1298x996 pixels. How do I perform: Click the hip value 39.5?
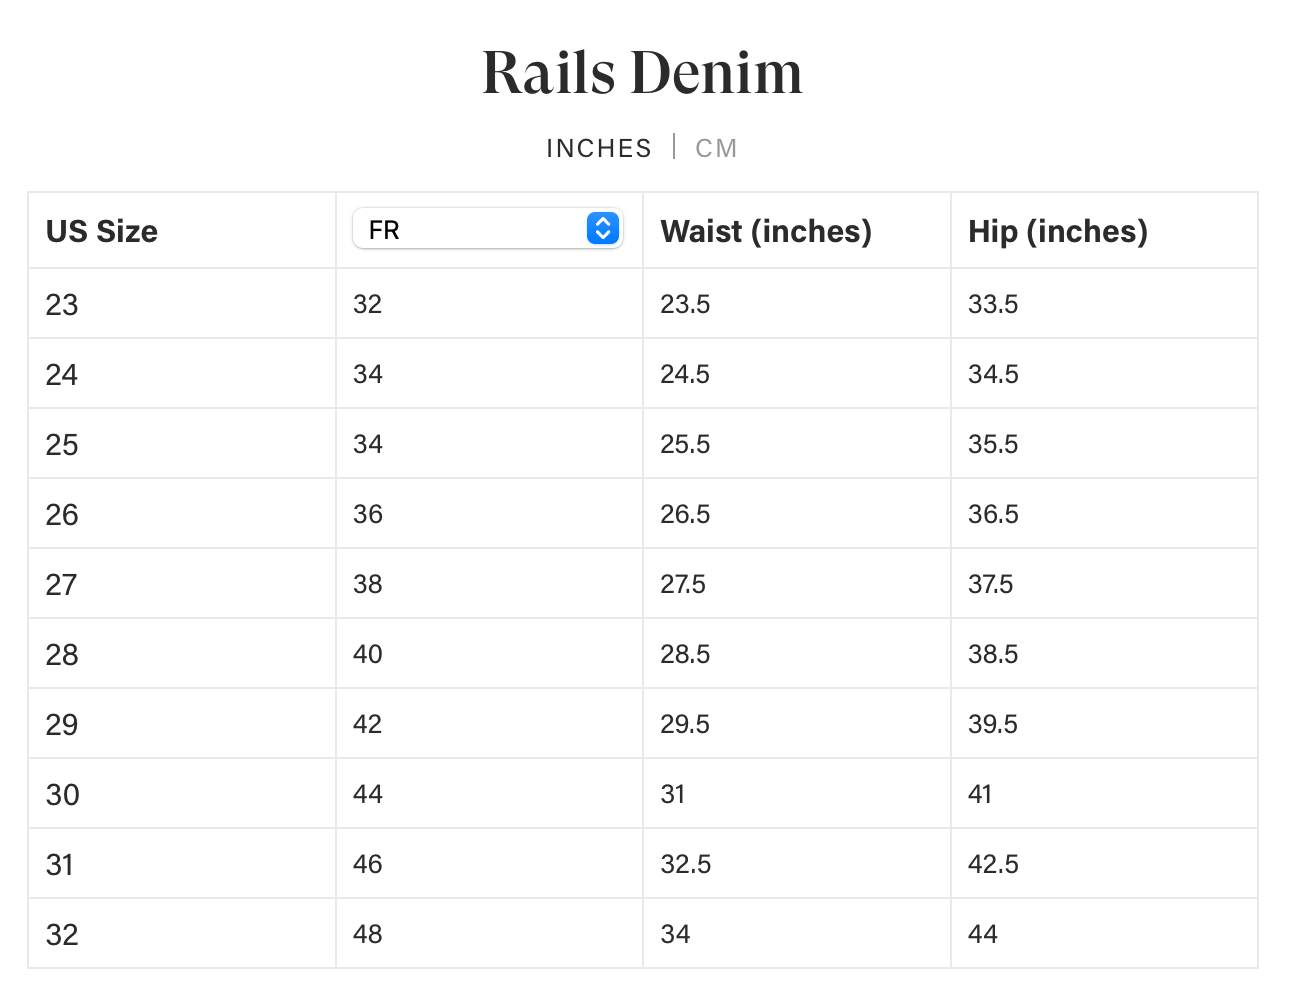pos(993,724)
